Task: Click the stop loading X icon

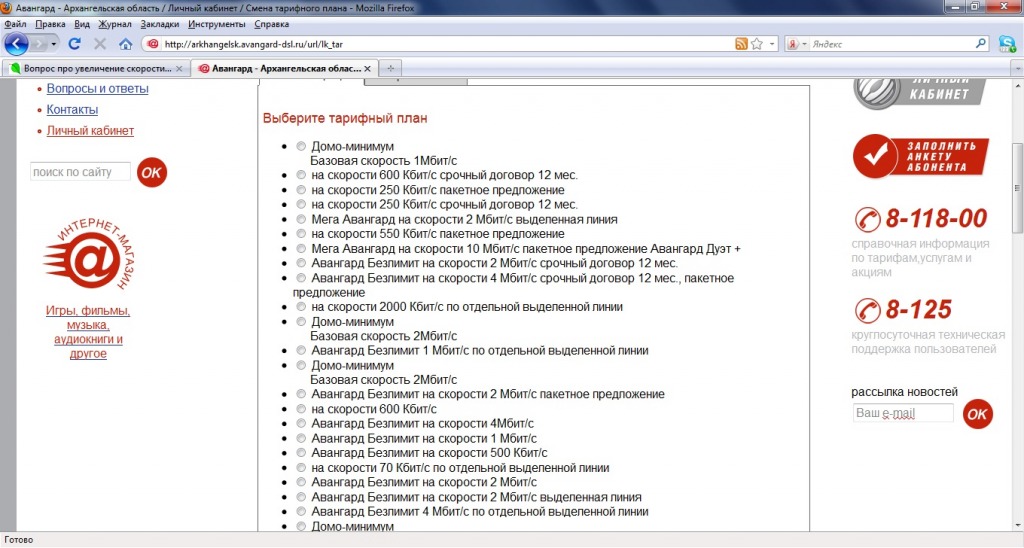Action: (100, 44)
